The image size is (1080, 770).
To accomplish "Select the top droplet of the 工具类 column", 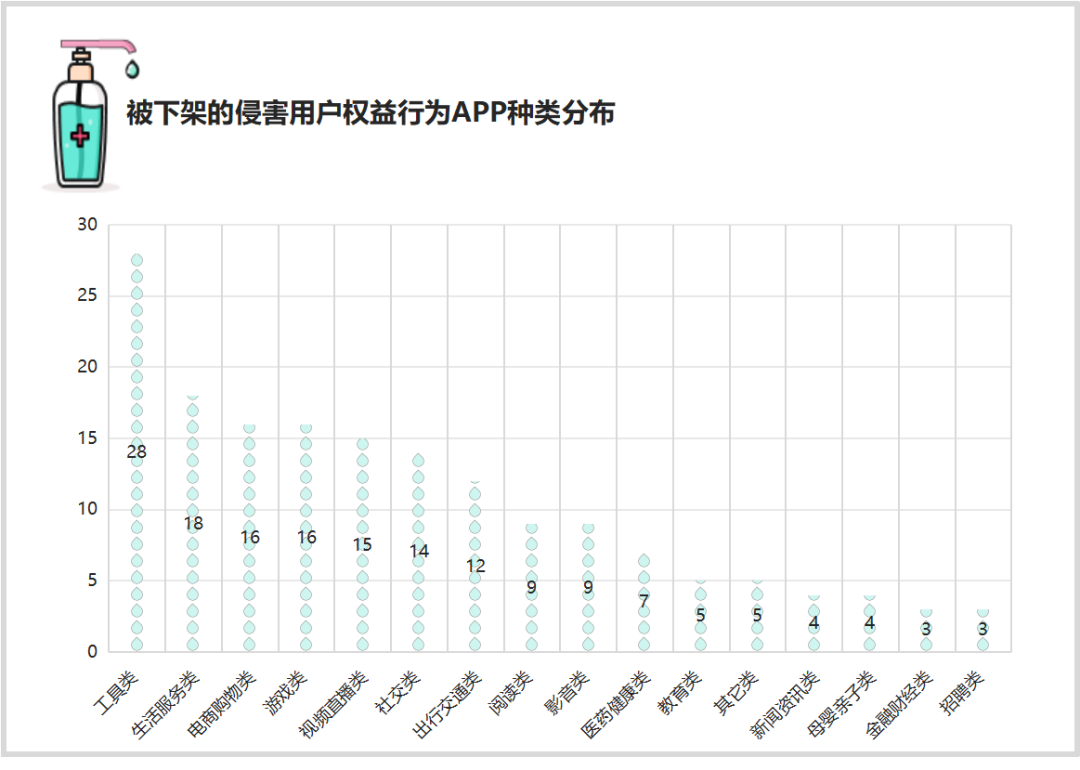I will [137, 260].
